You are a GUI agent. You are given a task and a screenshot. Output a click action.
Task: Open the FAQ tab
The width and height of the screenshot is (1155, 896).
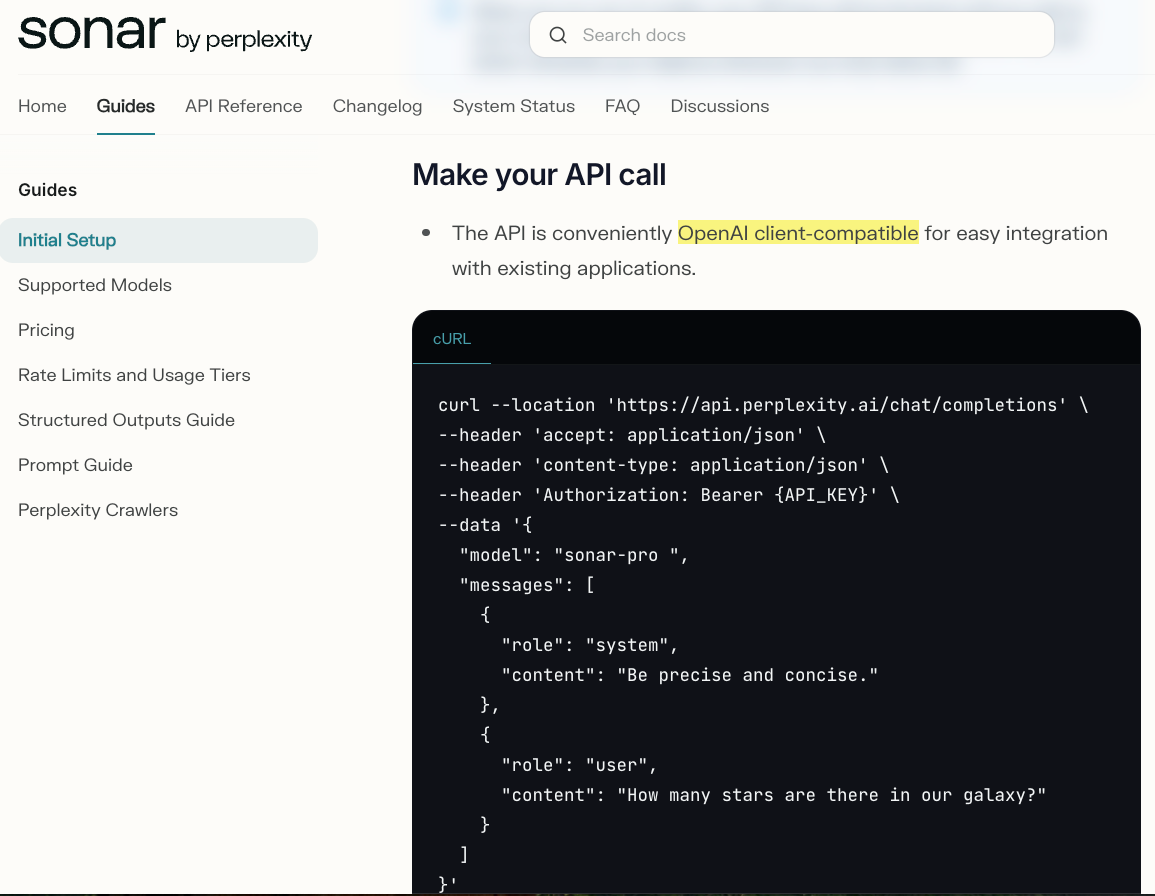[x=622, y=106]
